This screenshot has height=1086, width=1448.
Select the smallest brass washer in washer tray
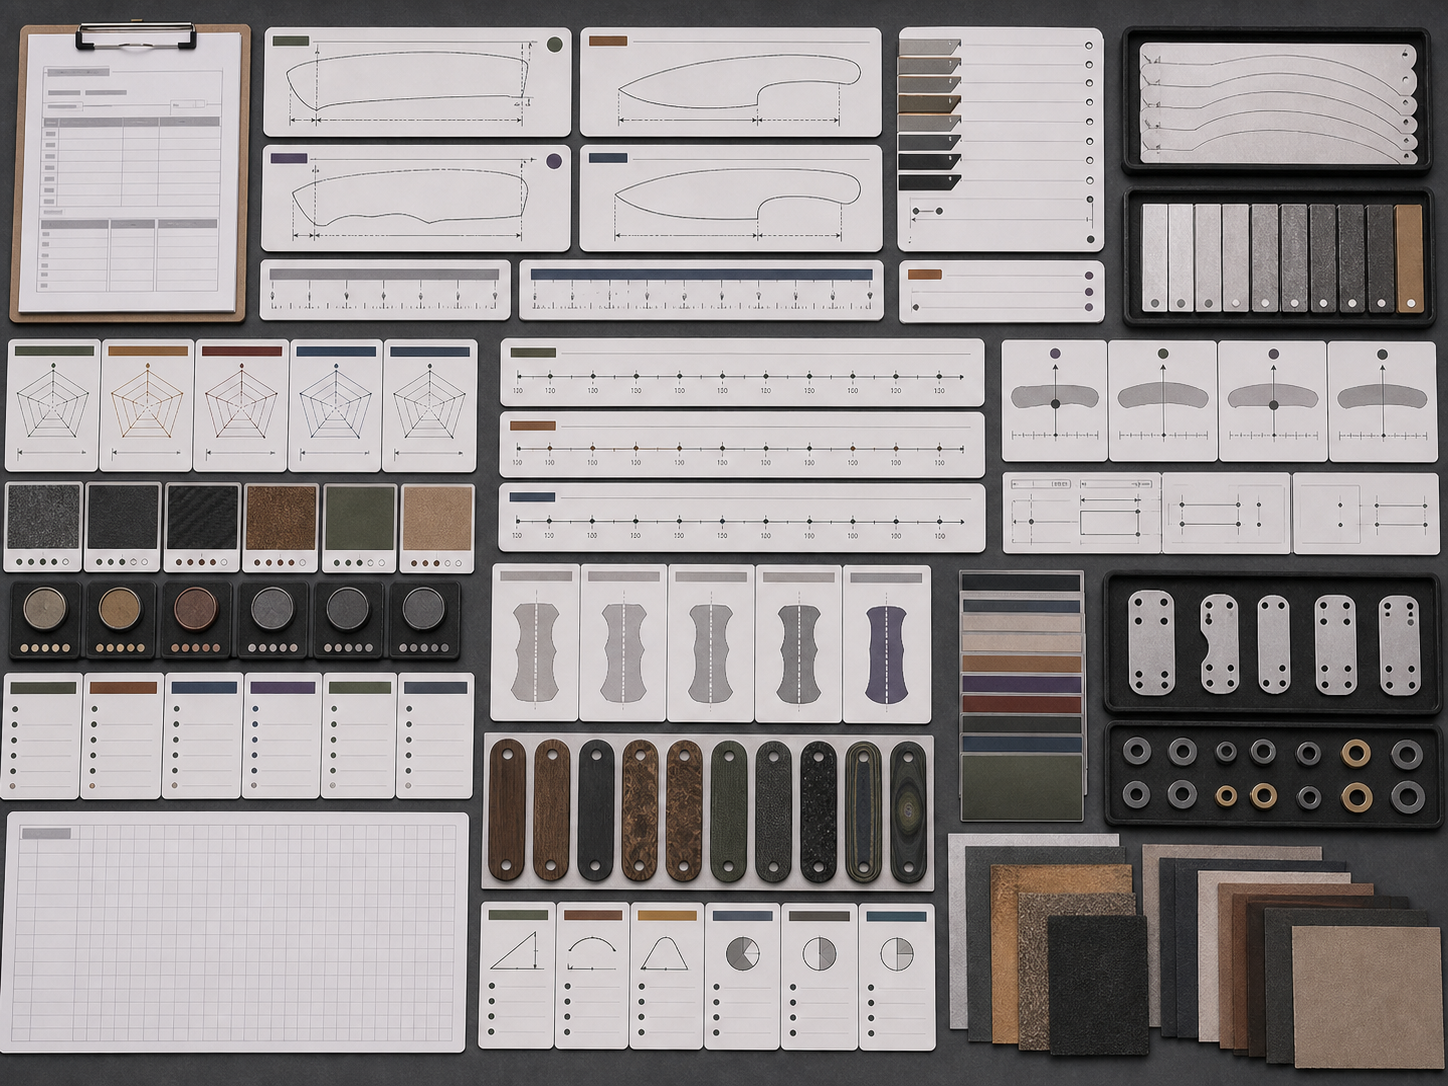coord(1226,796)
